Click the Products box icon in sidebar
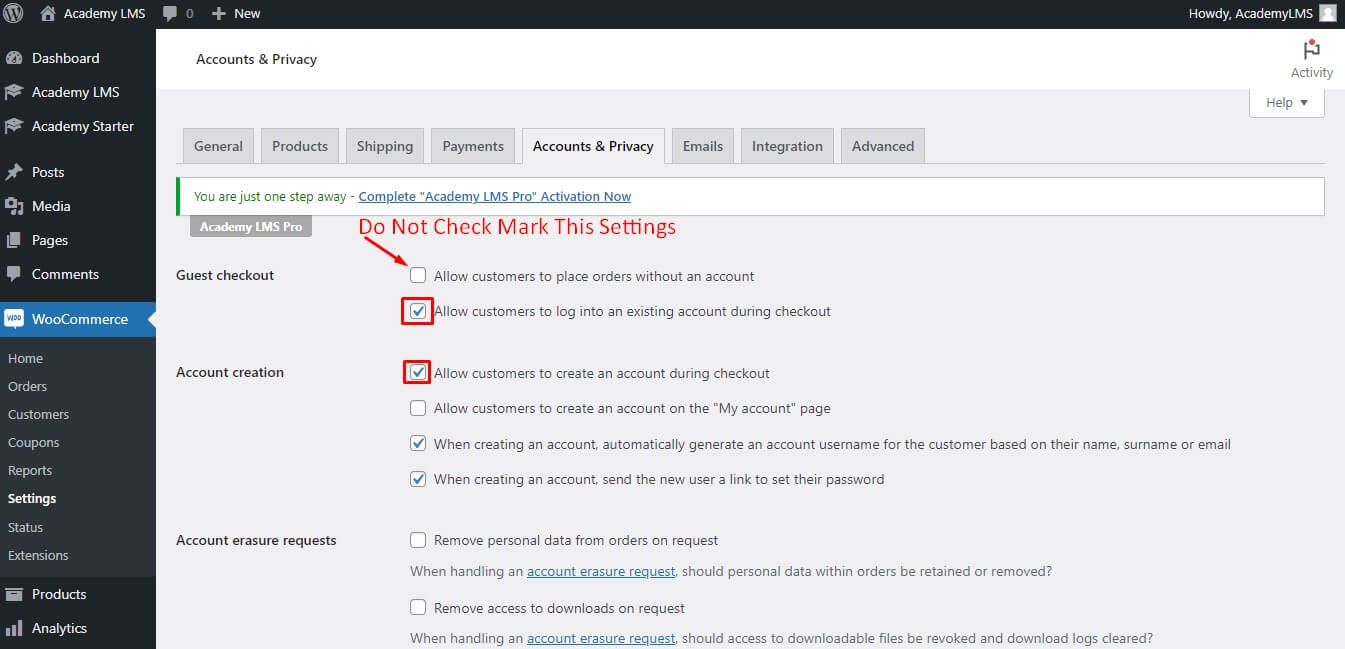This screenshot has width=1345, height=649. [14, 594]
